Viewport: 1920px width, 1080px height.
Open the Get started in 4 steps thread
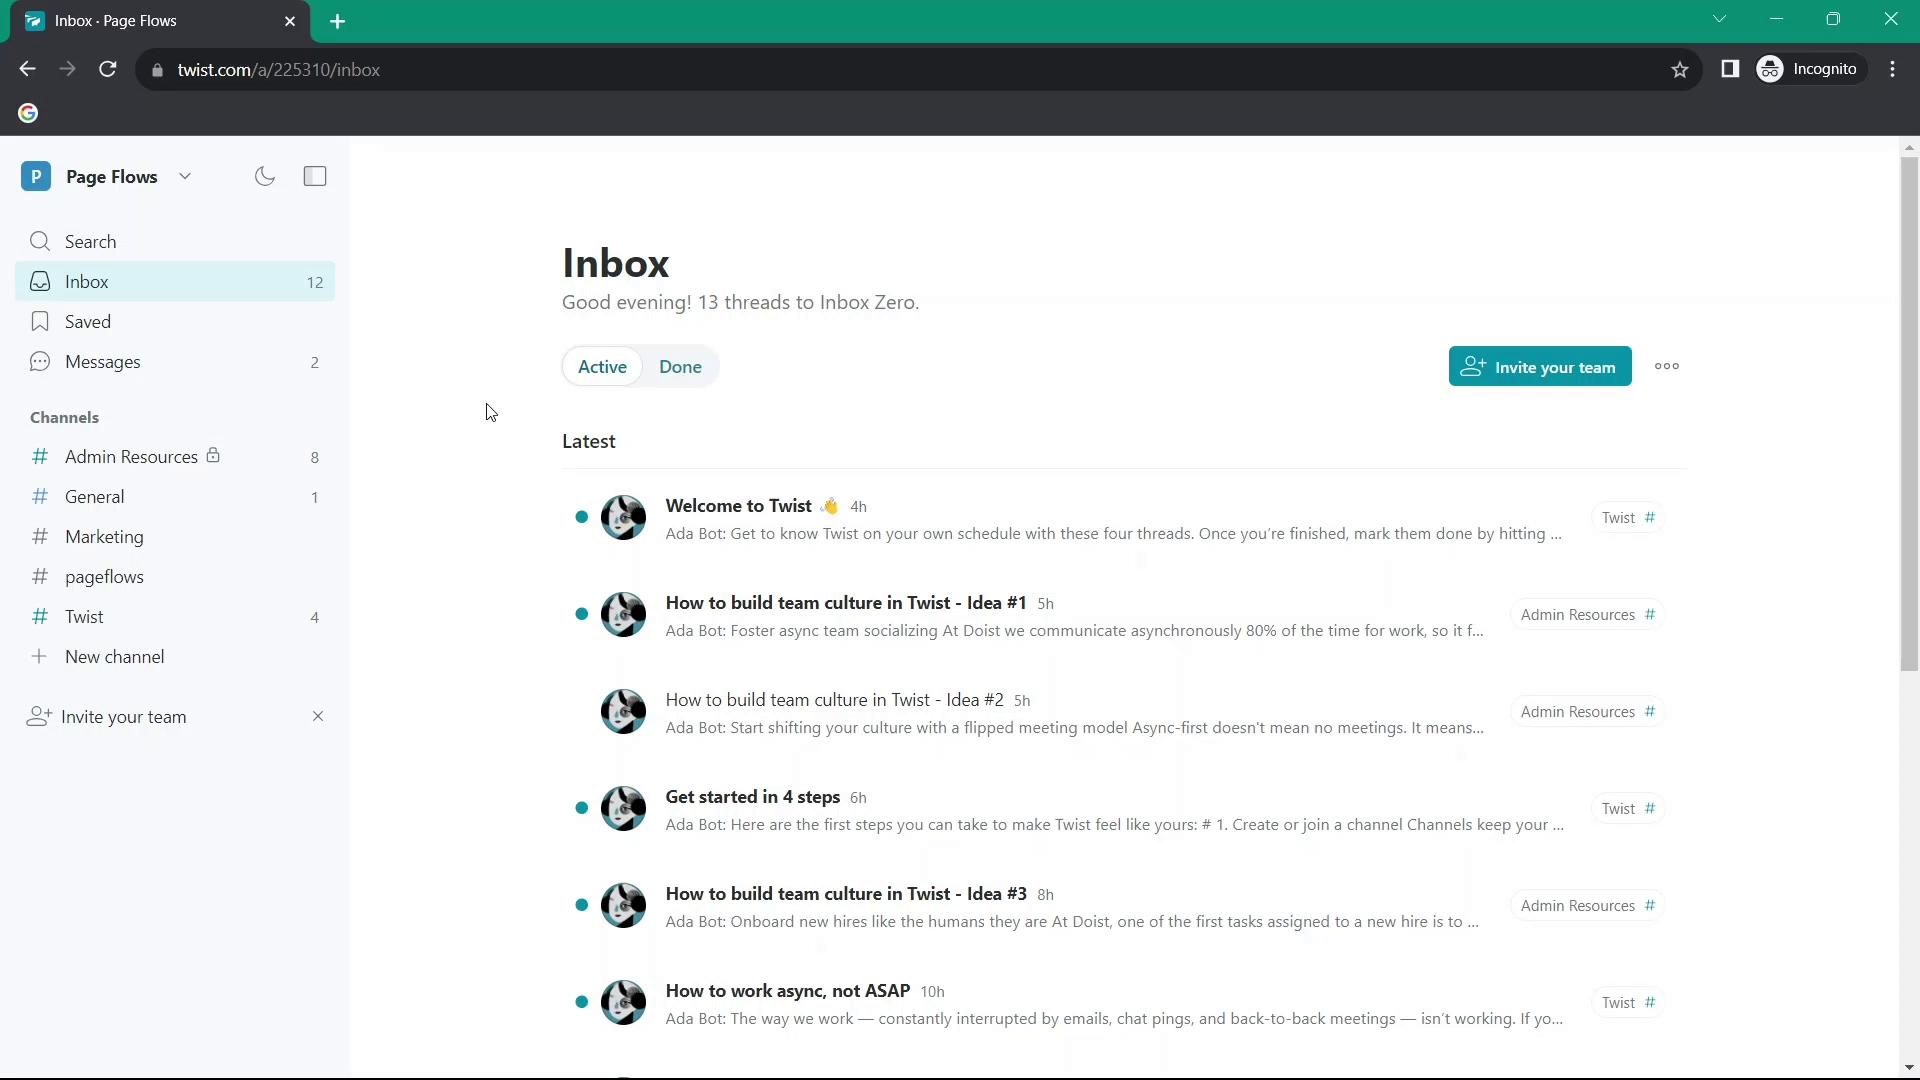pos(752,795)
